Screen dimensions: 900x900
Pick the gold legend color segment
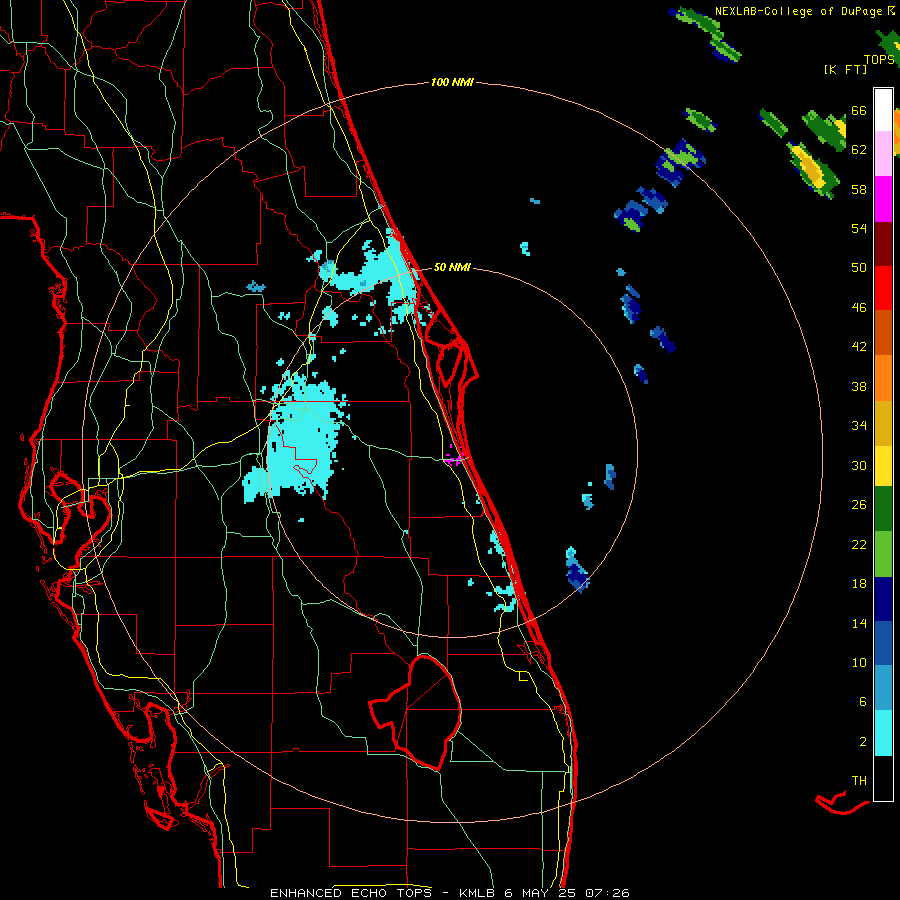coord(883,423)
